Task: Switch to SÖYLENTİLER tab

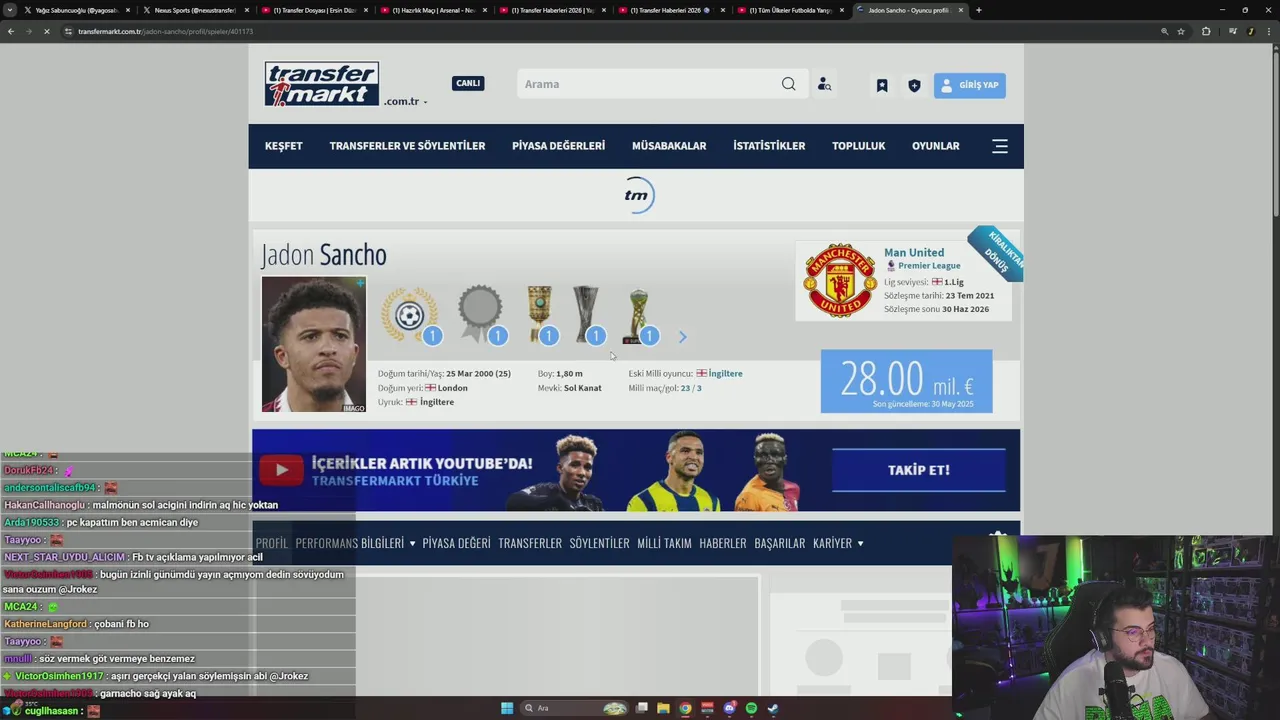Action: [599, 543]
